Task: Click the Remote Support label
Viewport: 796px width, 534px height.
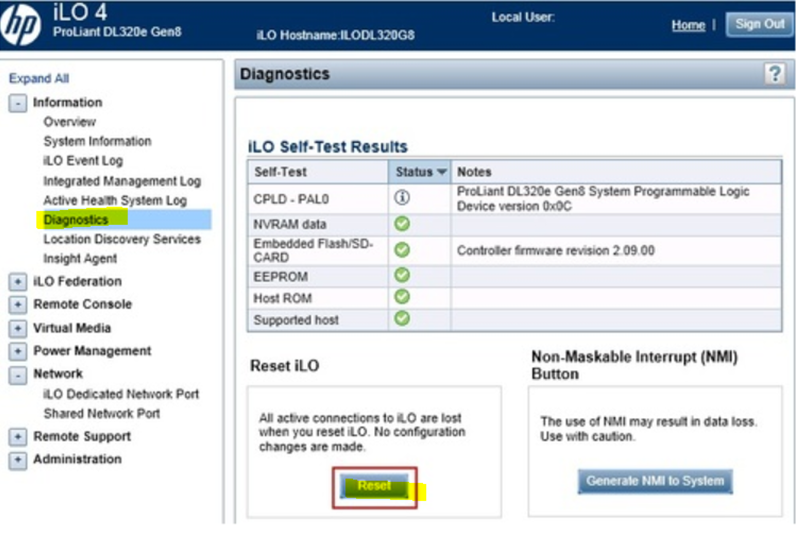Action: [82, 437]
